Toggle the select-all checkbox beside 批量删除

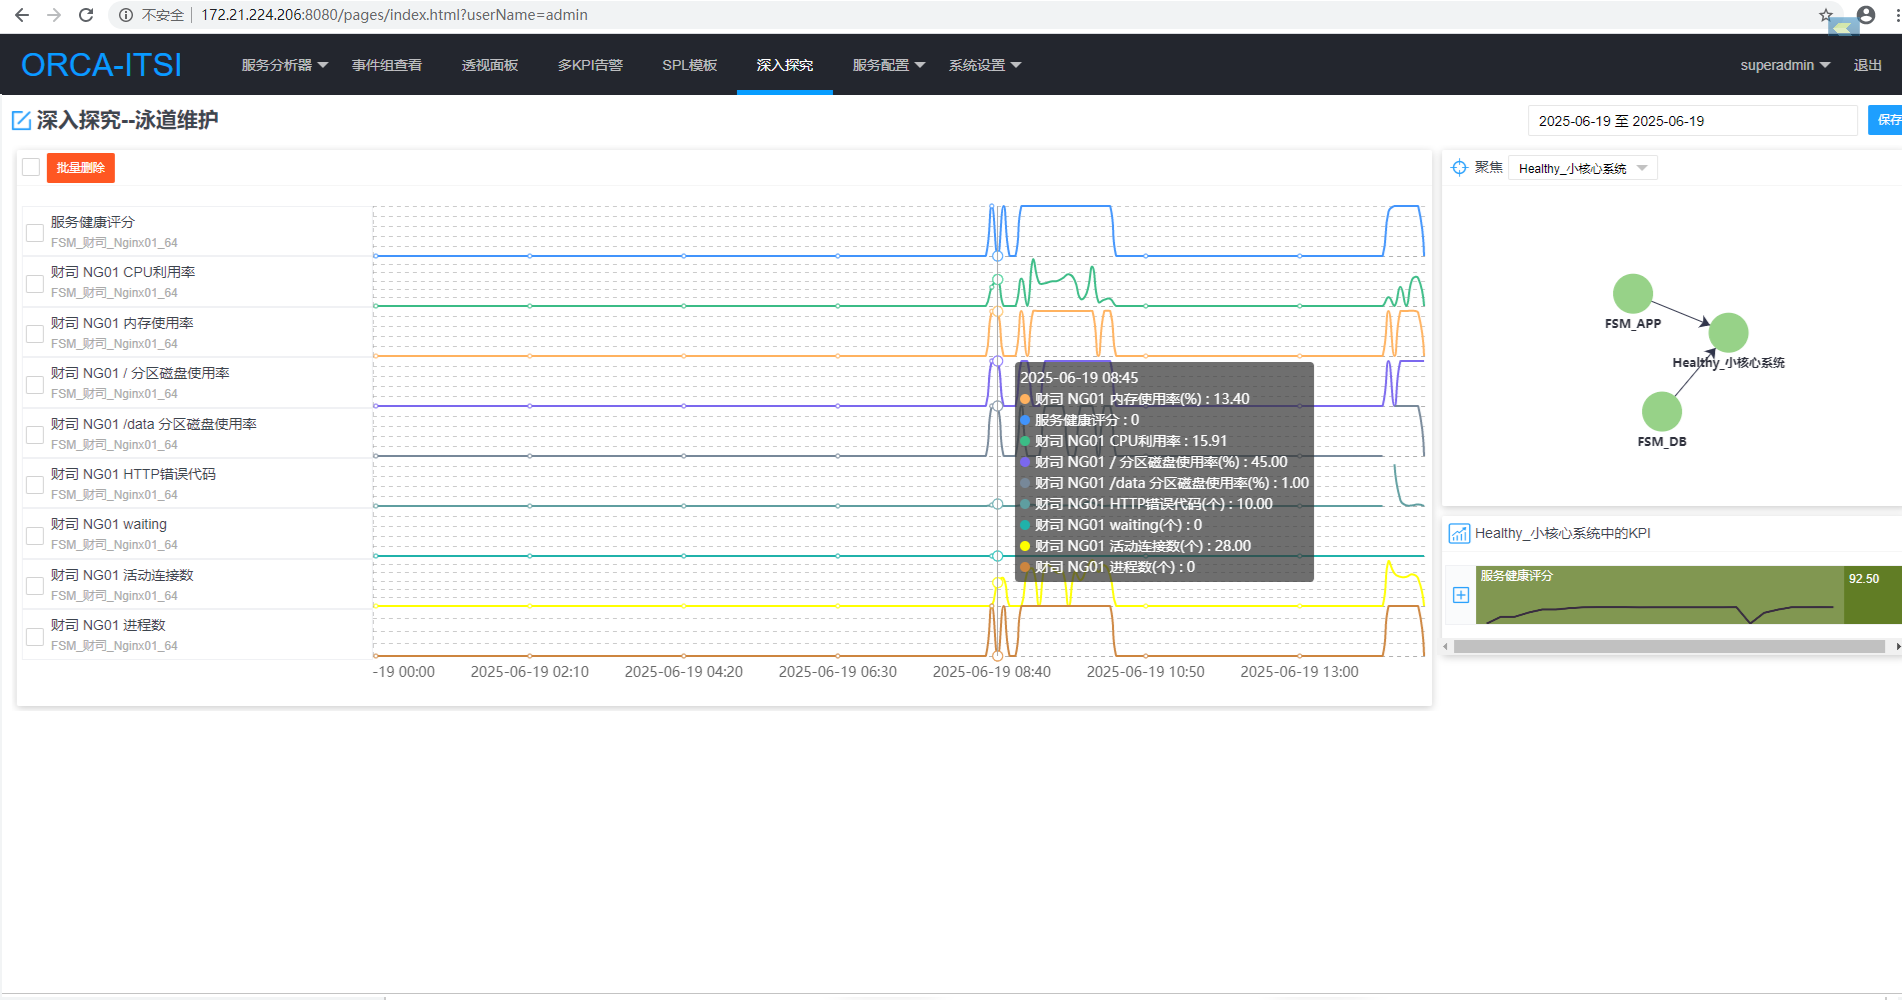point(31,167)
